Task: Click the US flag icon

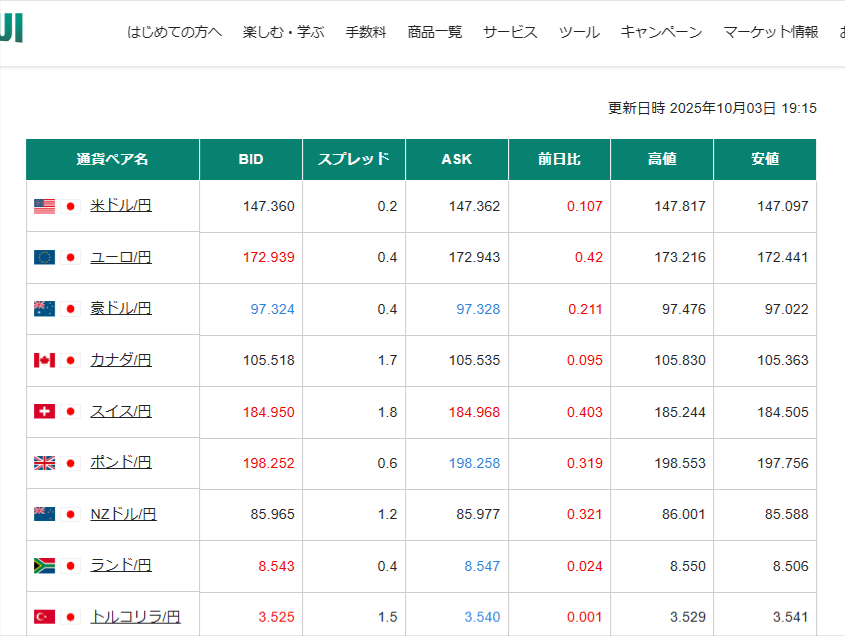Action: [44, 206]
